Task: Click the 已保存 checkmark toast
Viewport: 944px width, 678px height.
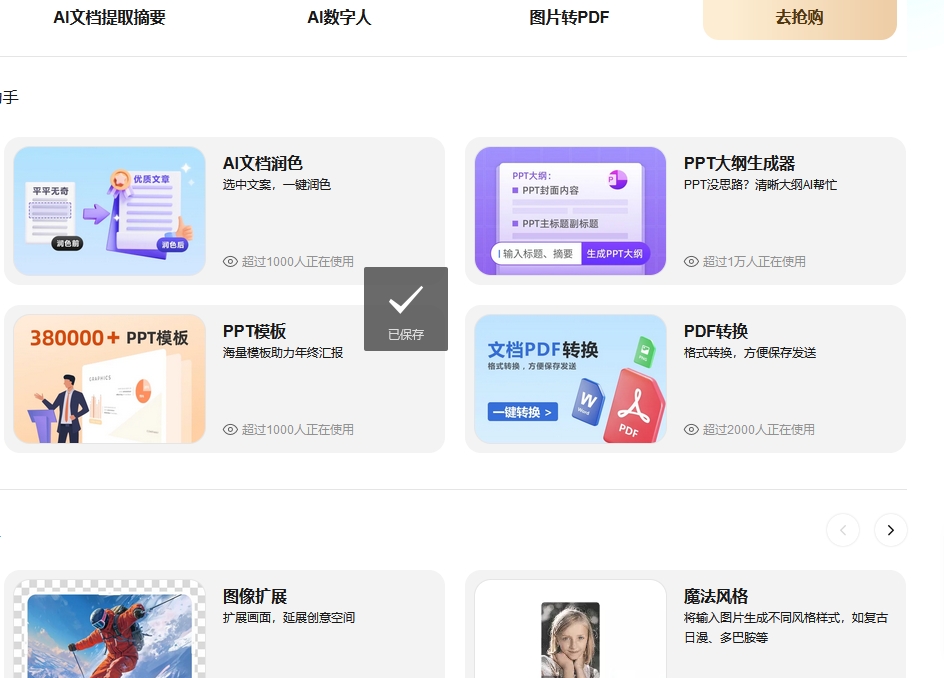Action: (x=406, y=309)
